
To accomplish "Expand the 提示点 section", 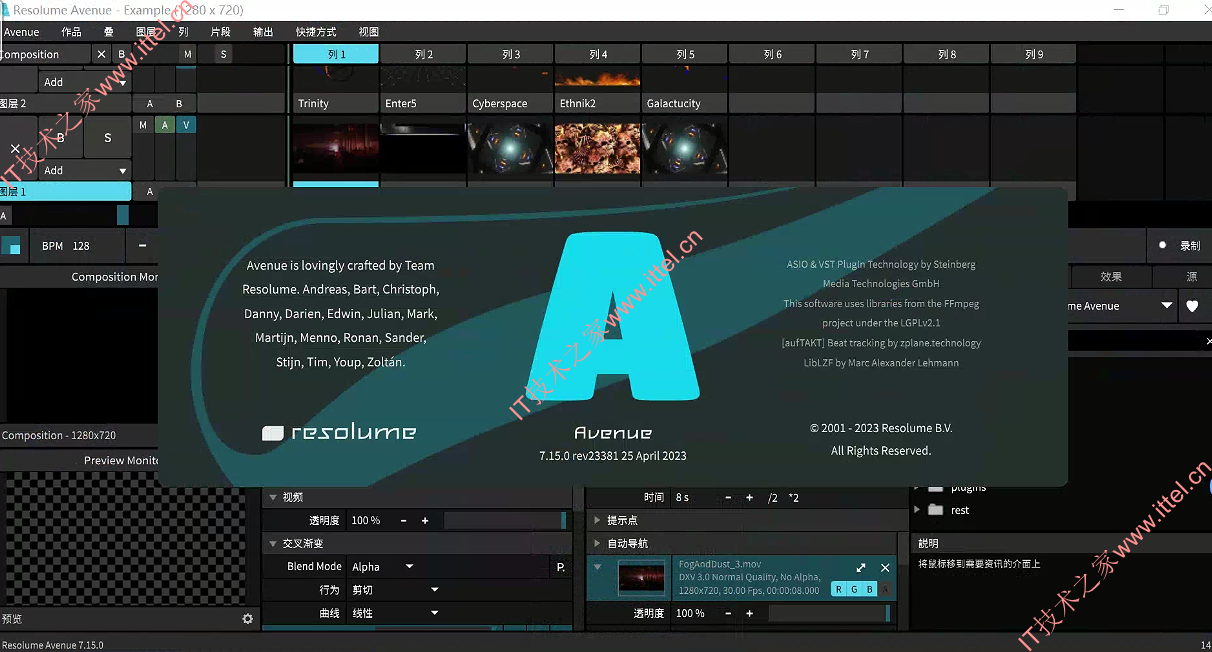I will point(598,520).
